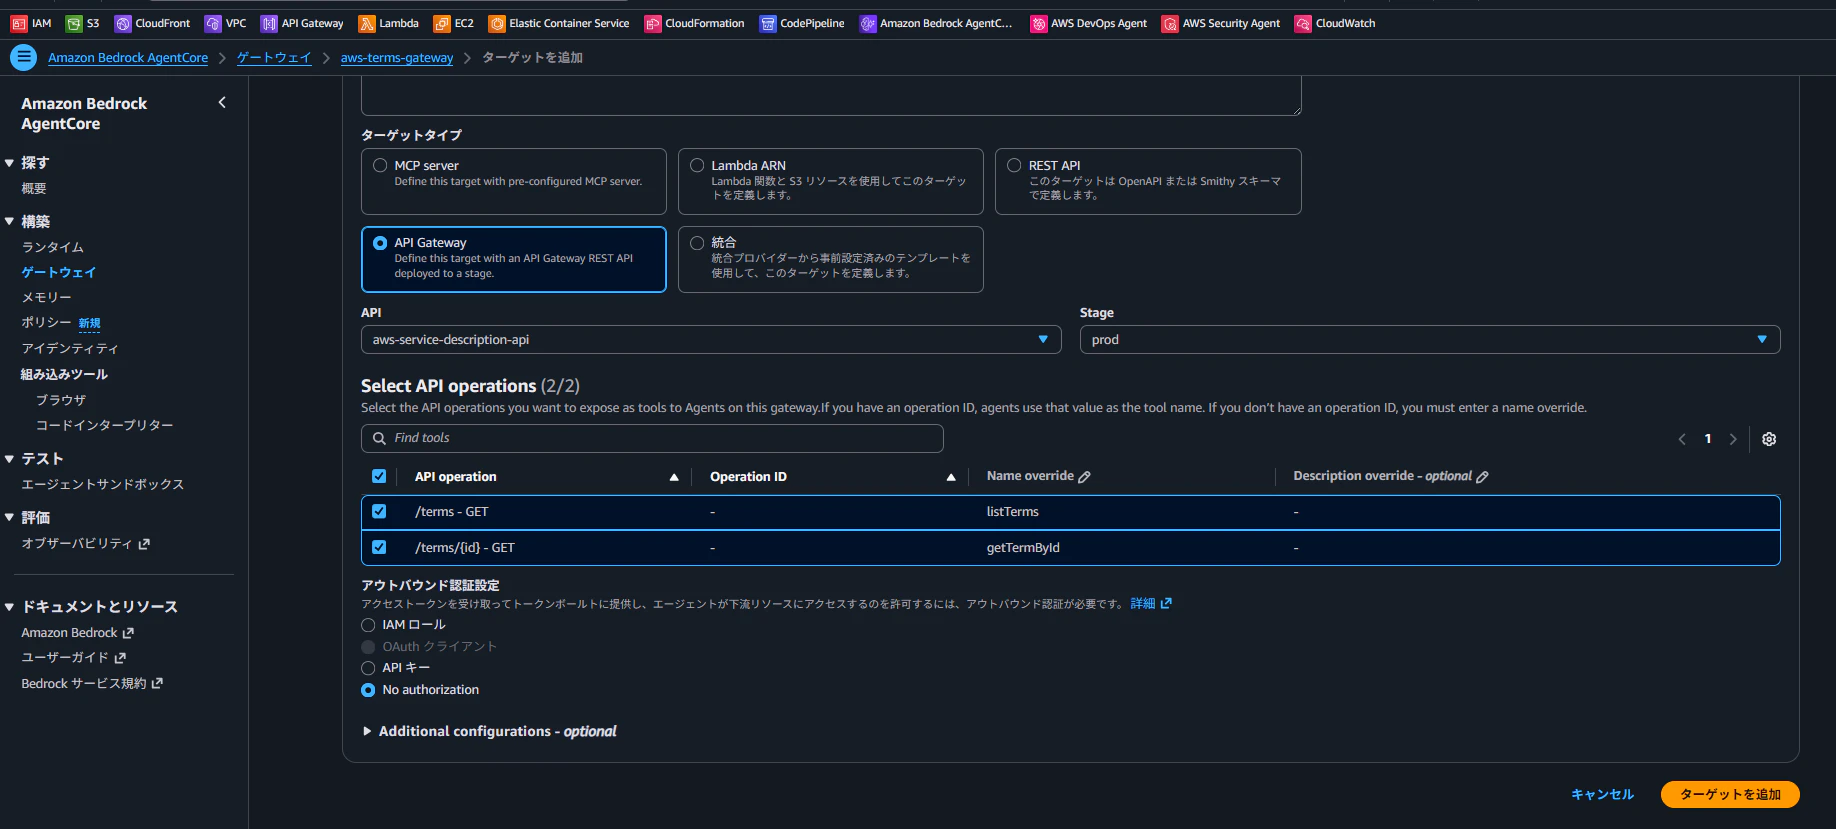
Task: Collapse the 探す sidebar section
Action: (9, 162)
